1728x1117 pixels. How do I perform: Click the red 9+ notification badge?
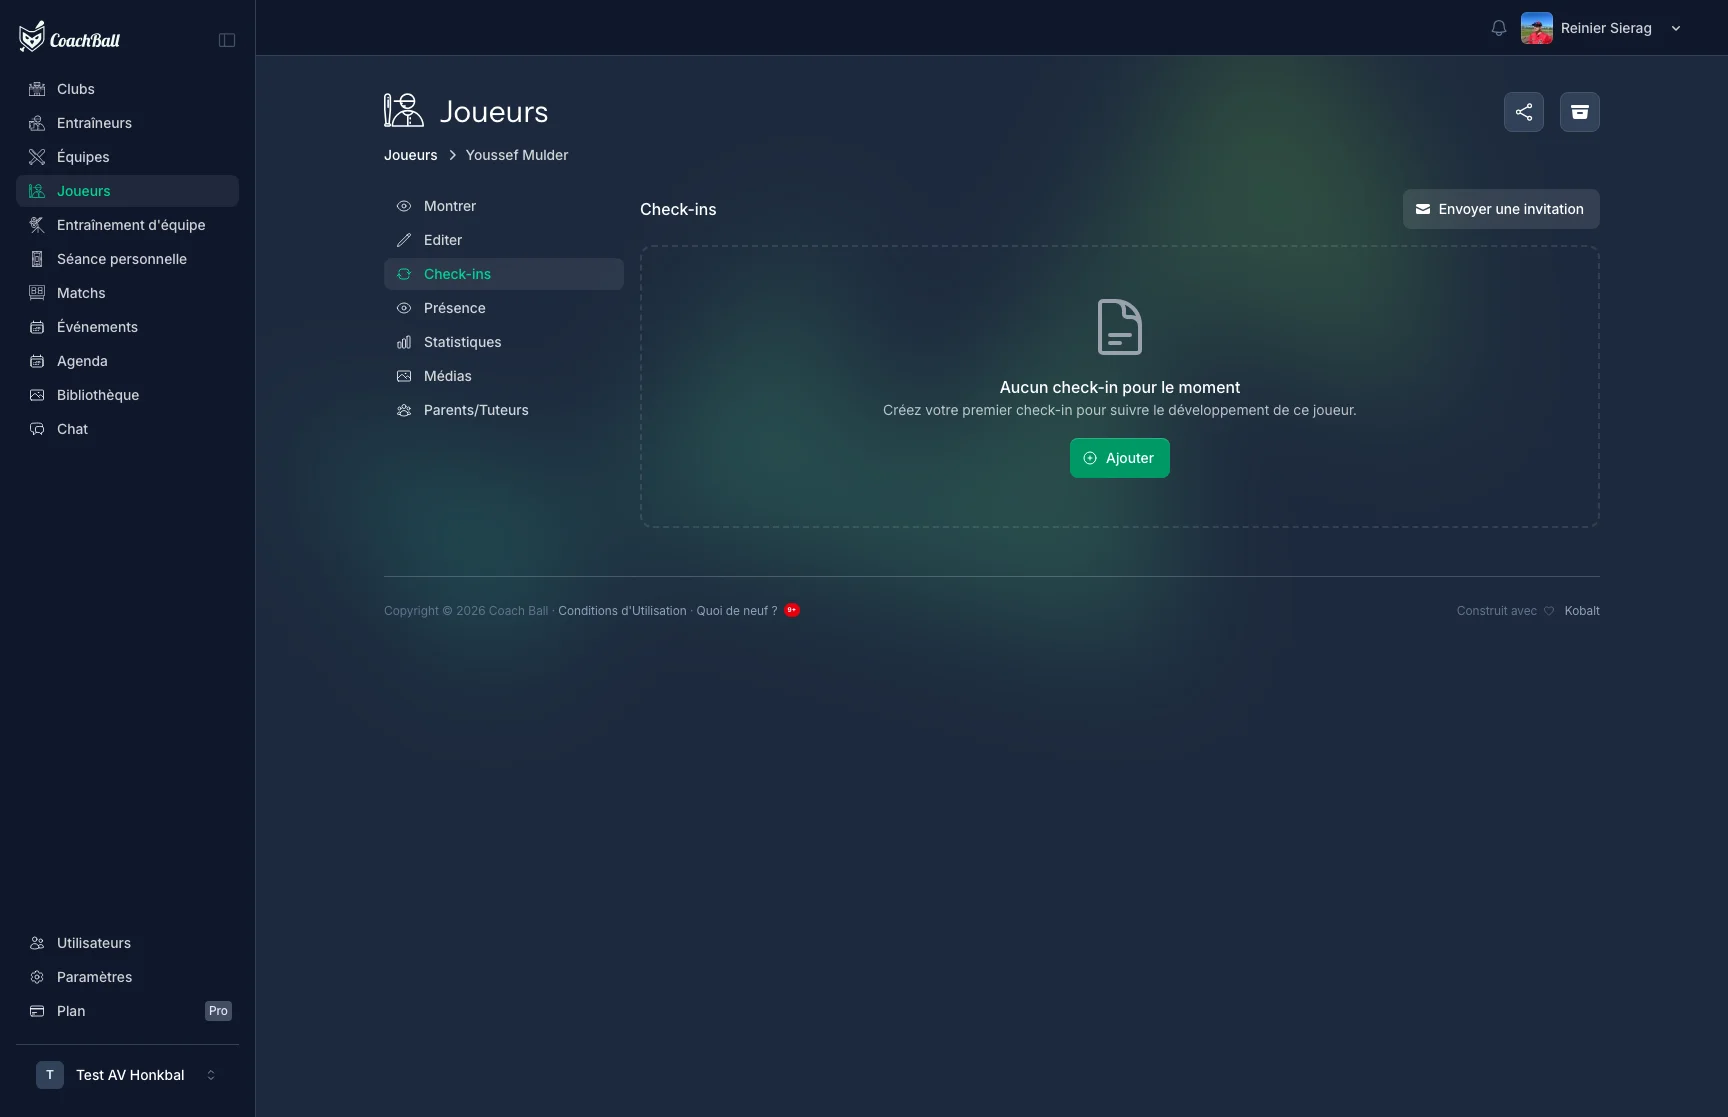tap(792, 610)
